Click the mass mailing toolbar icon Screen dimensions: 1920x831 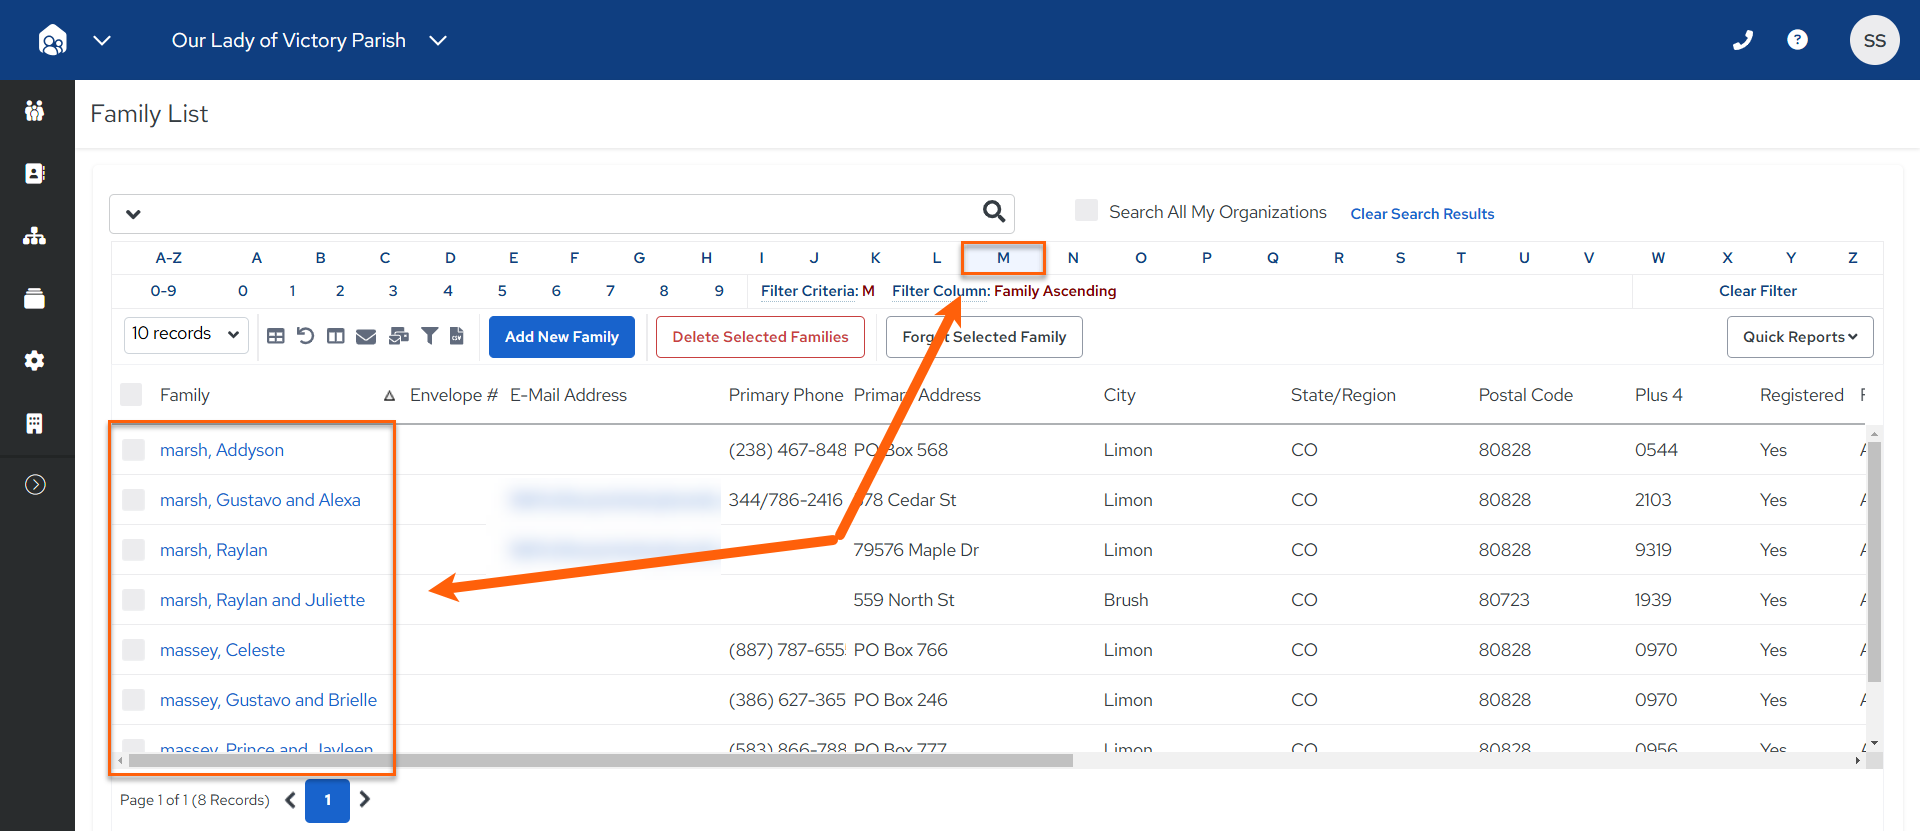[x=398, y=336]
